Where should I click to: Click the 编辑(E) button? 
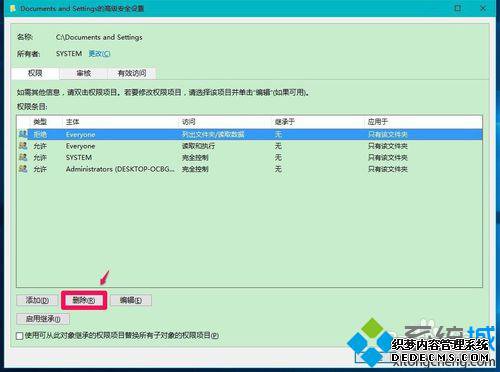click(x=131, y=300)
